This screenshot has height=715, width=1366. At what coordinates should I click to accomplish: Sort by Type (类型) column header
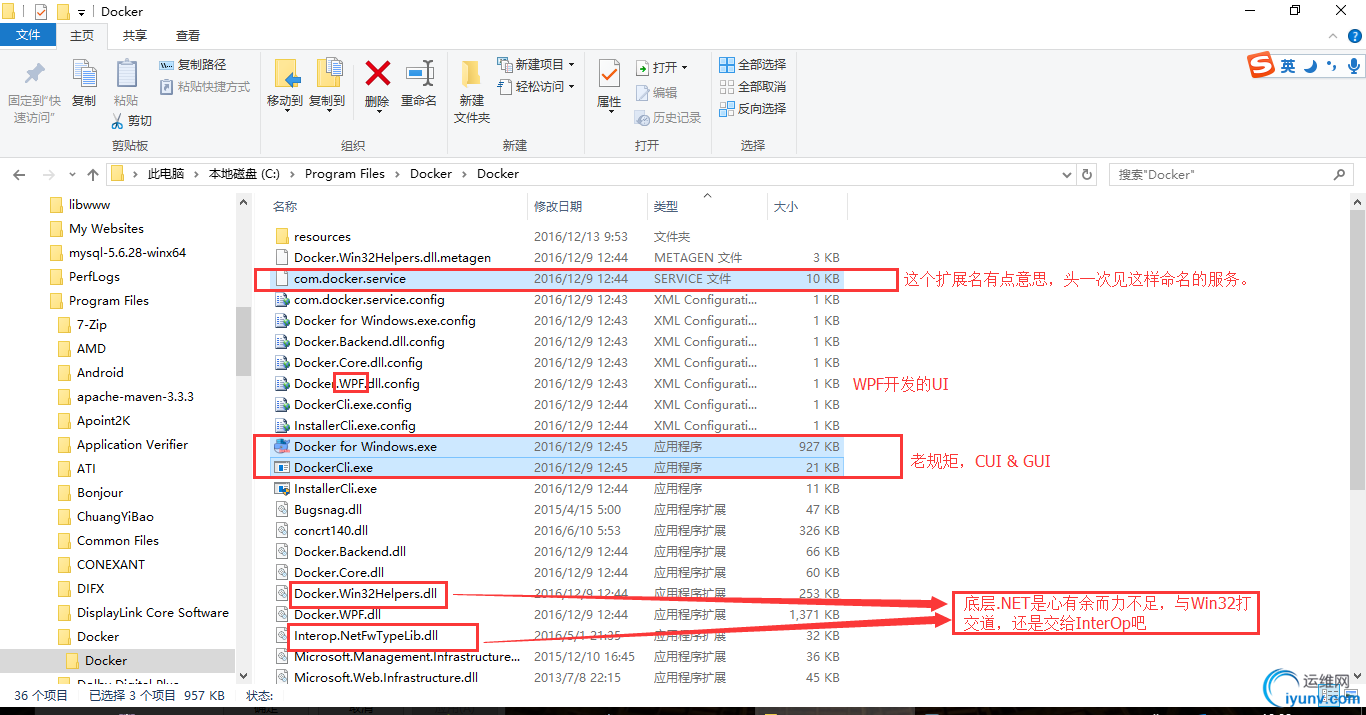click(x=707, y=206)
